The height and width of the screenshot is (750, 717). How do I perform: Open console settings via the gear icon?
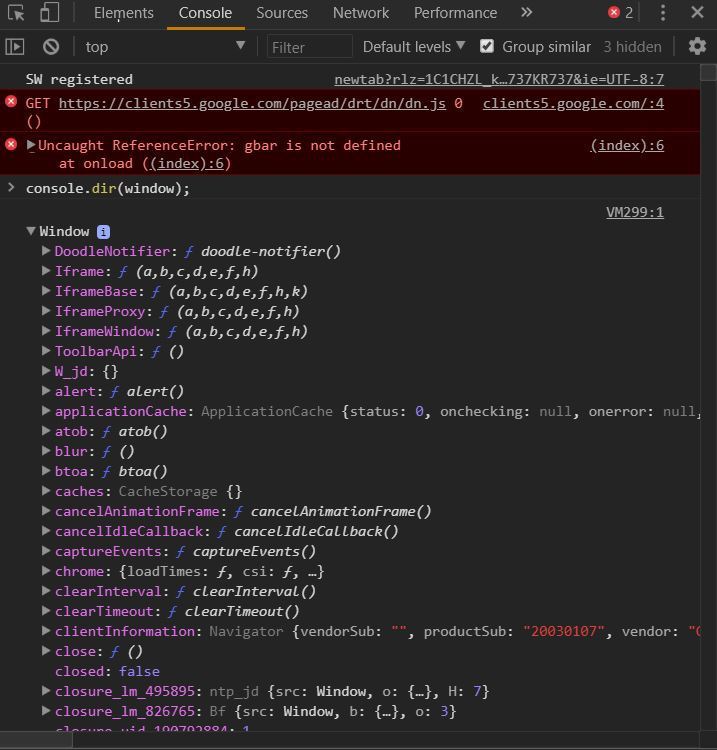(697, 46)
